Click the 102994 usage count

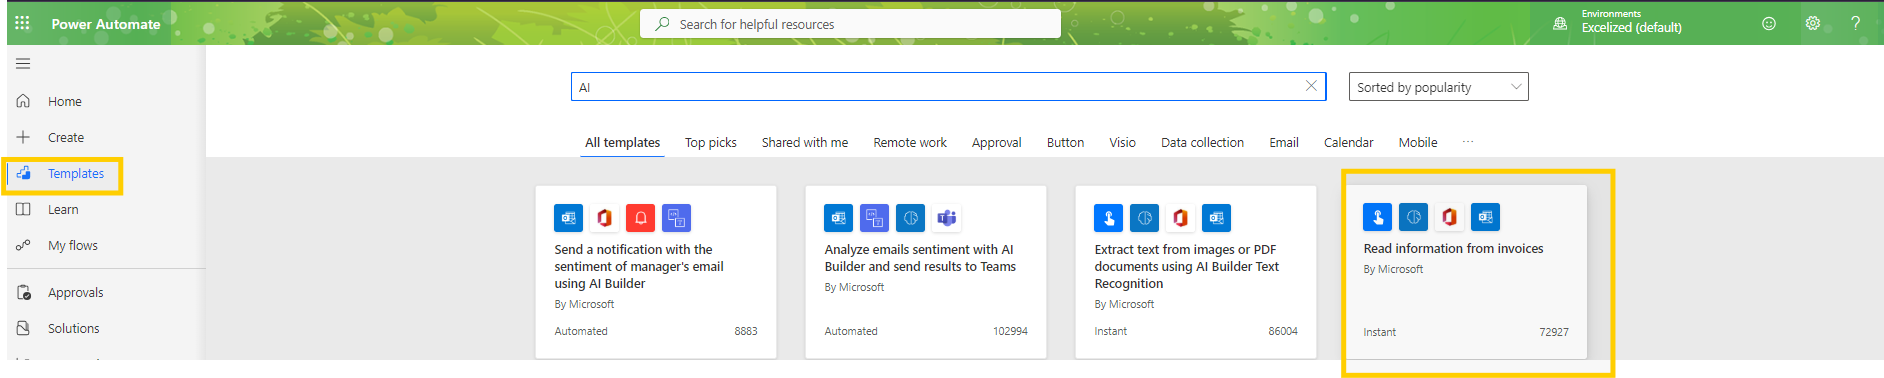(1010, 331)
